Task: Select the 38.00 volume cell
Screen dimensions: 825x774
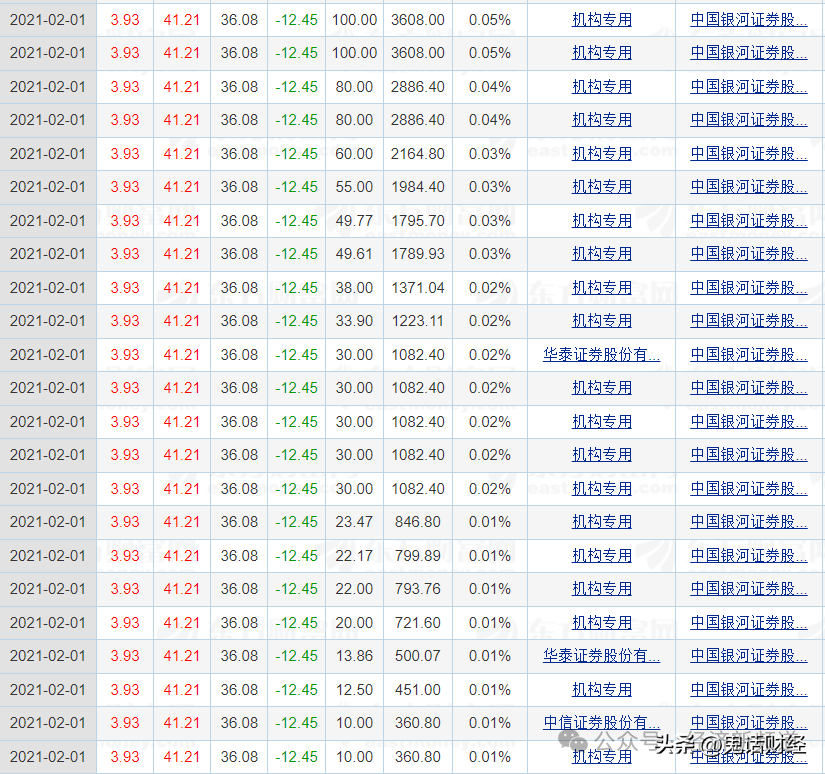Action: [x=354, y=288]
